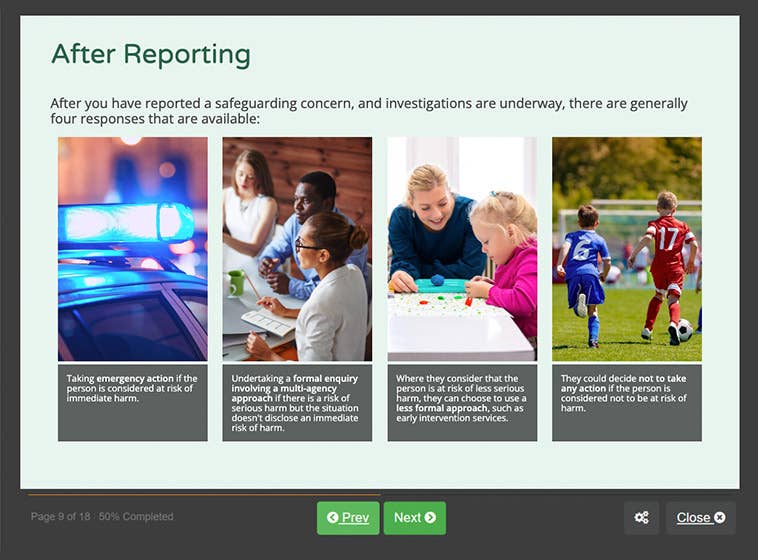The height and width of the screenshot is (560, 758).
Task: Click the '50% Completed' status text
Action: tap(136, 517)
